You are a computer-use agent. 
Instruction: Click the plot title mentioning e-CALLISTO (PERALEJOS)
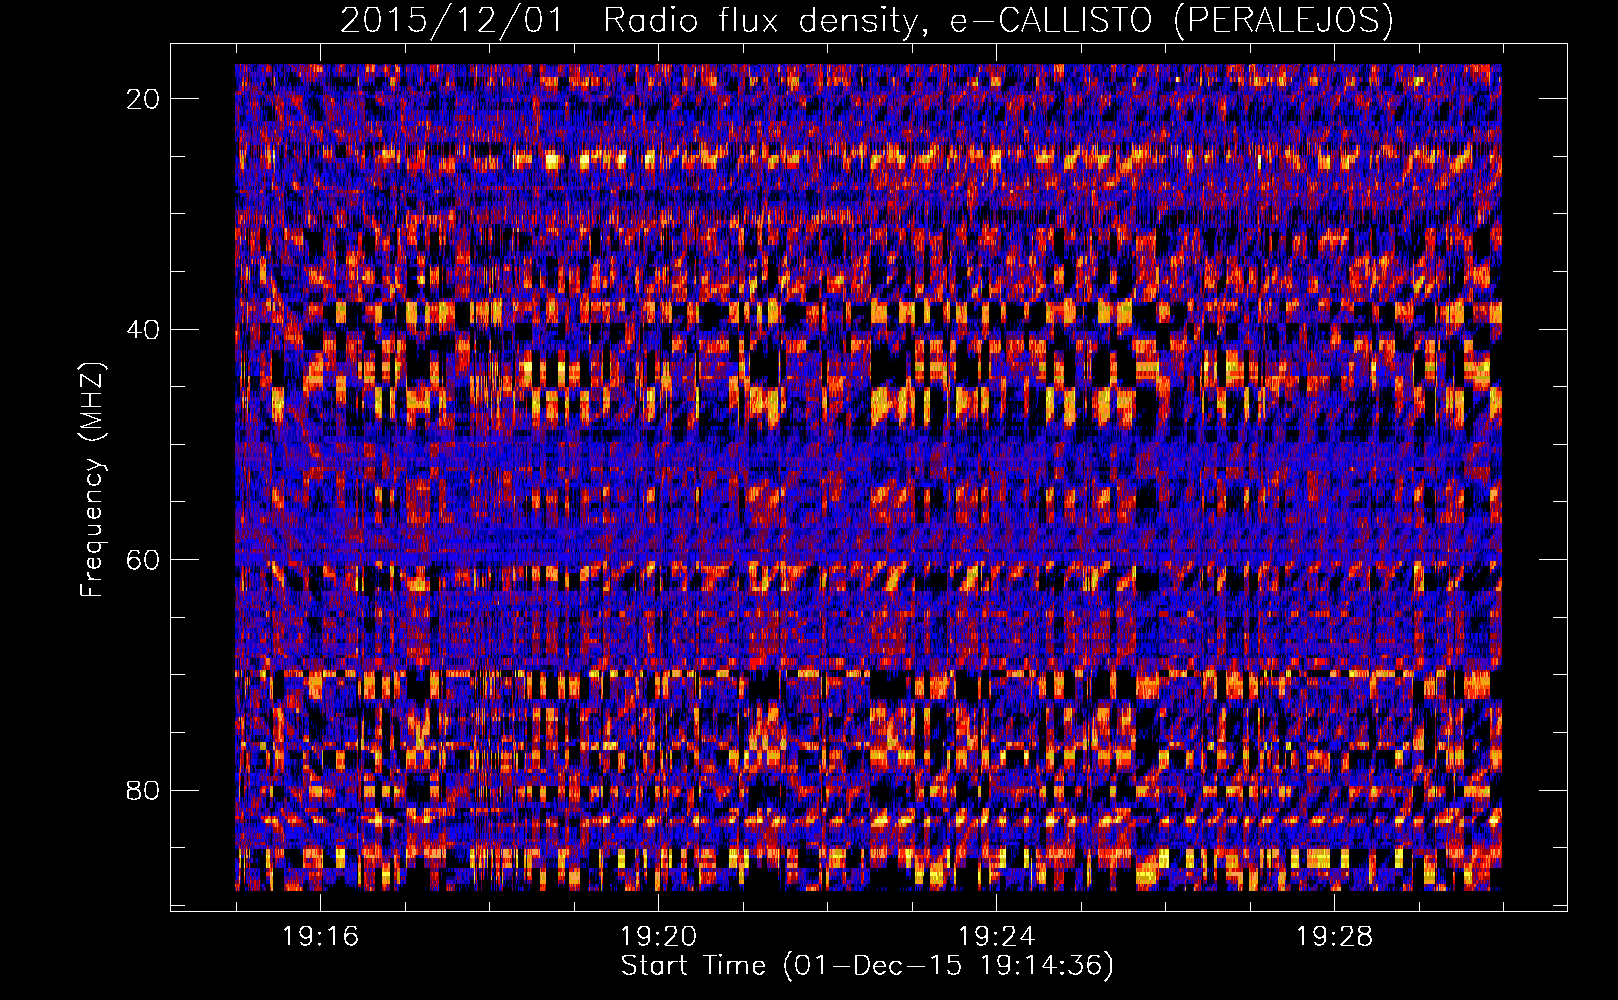[867, 20]
